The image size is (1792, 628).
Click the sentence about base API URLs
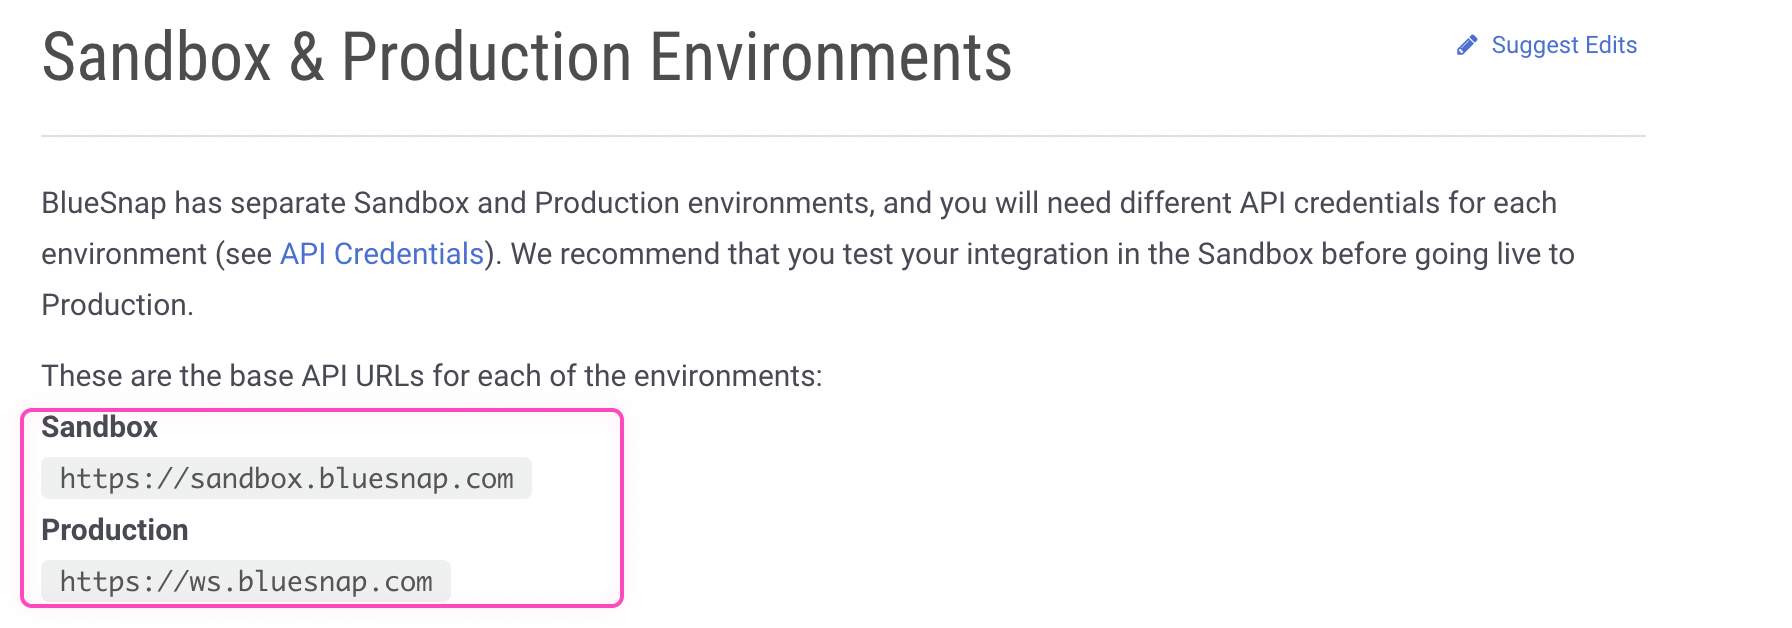coord(431,376)
